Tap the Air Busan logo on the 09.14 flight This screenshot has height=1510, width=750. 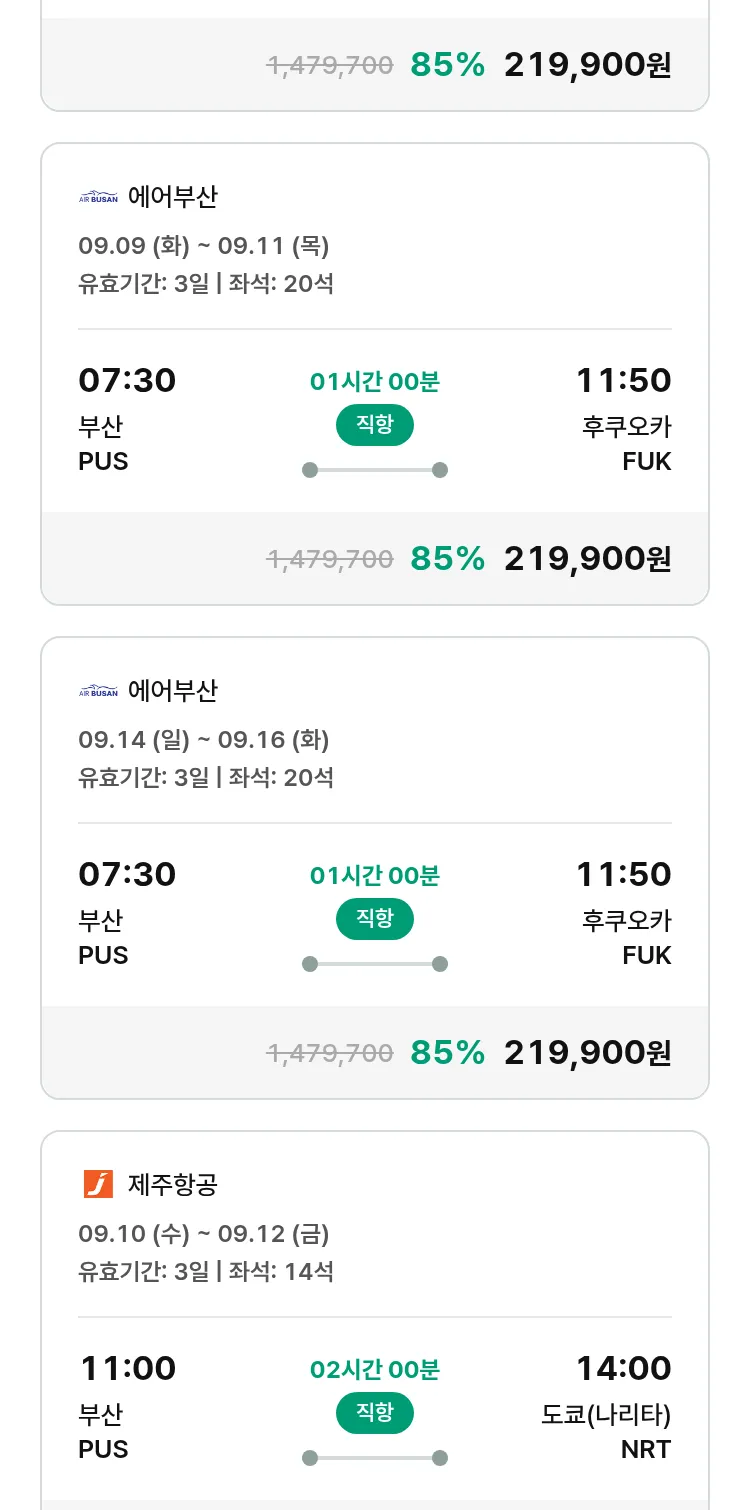tap(98, 691)
